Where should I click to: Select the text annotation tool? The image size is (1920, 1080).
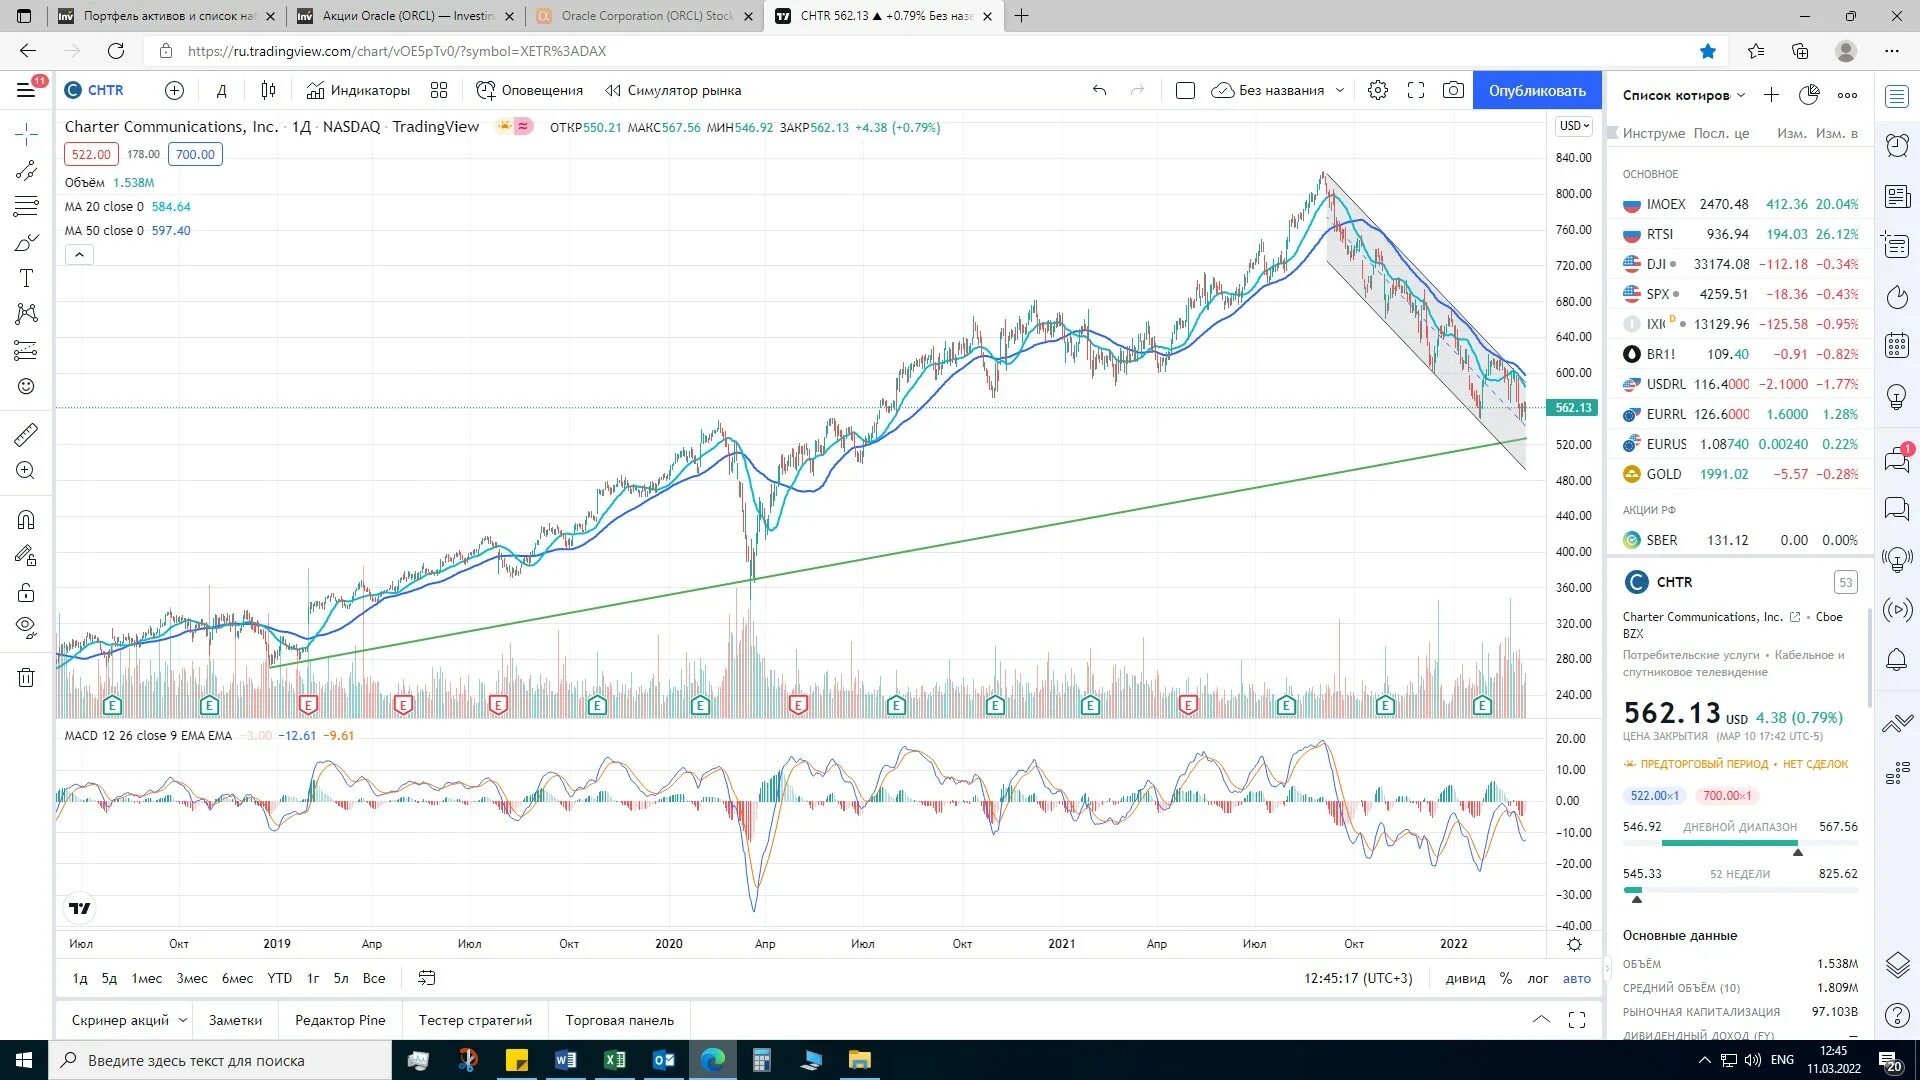[27, 278]
